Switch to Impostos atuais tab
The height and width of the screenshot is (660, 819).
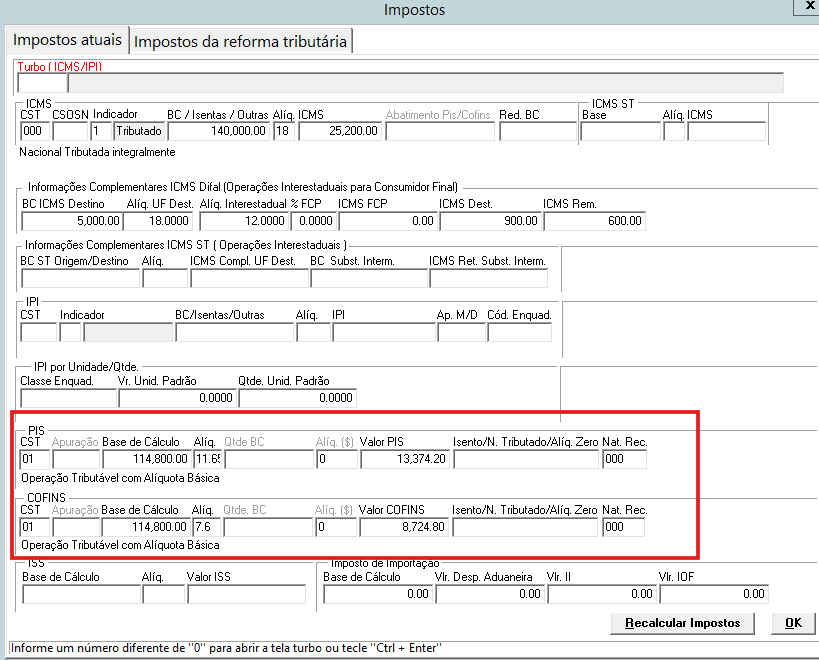(x=67, y=40)
